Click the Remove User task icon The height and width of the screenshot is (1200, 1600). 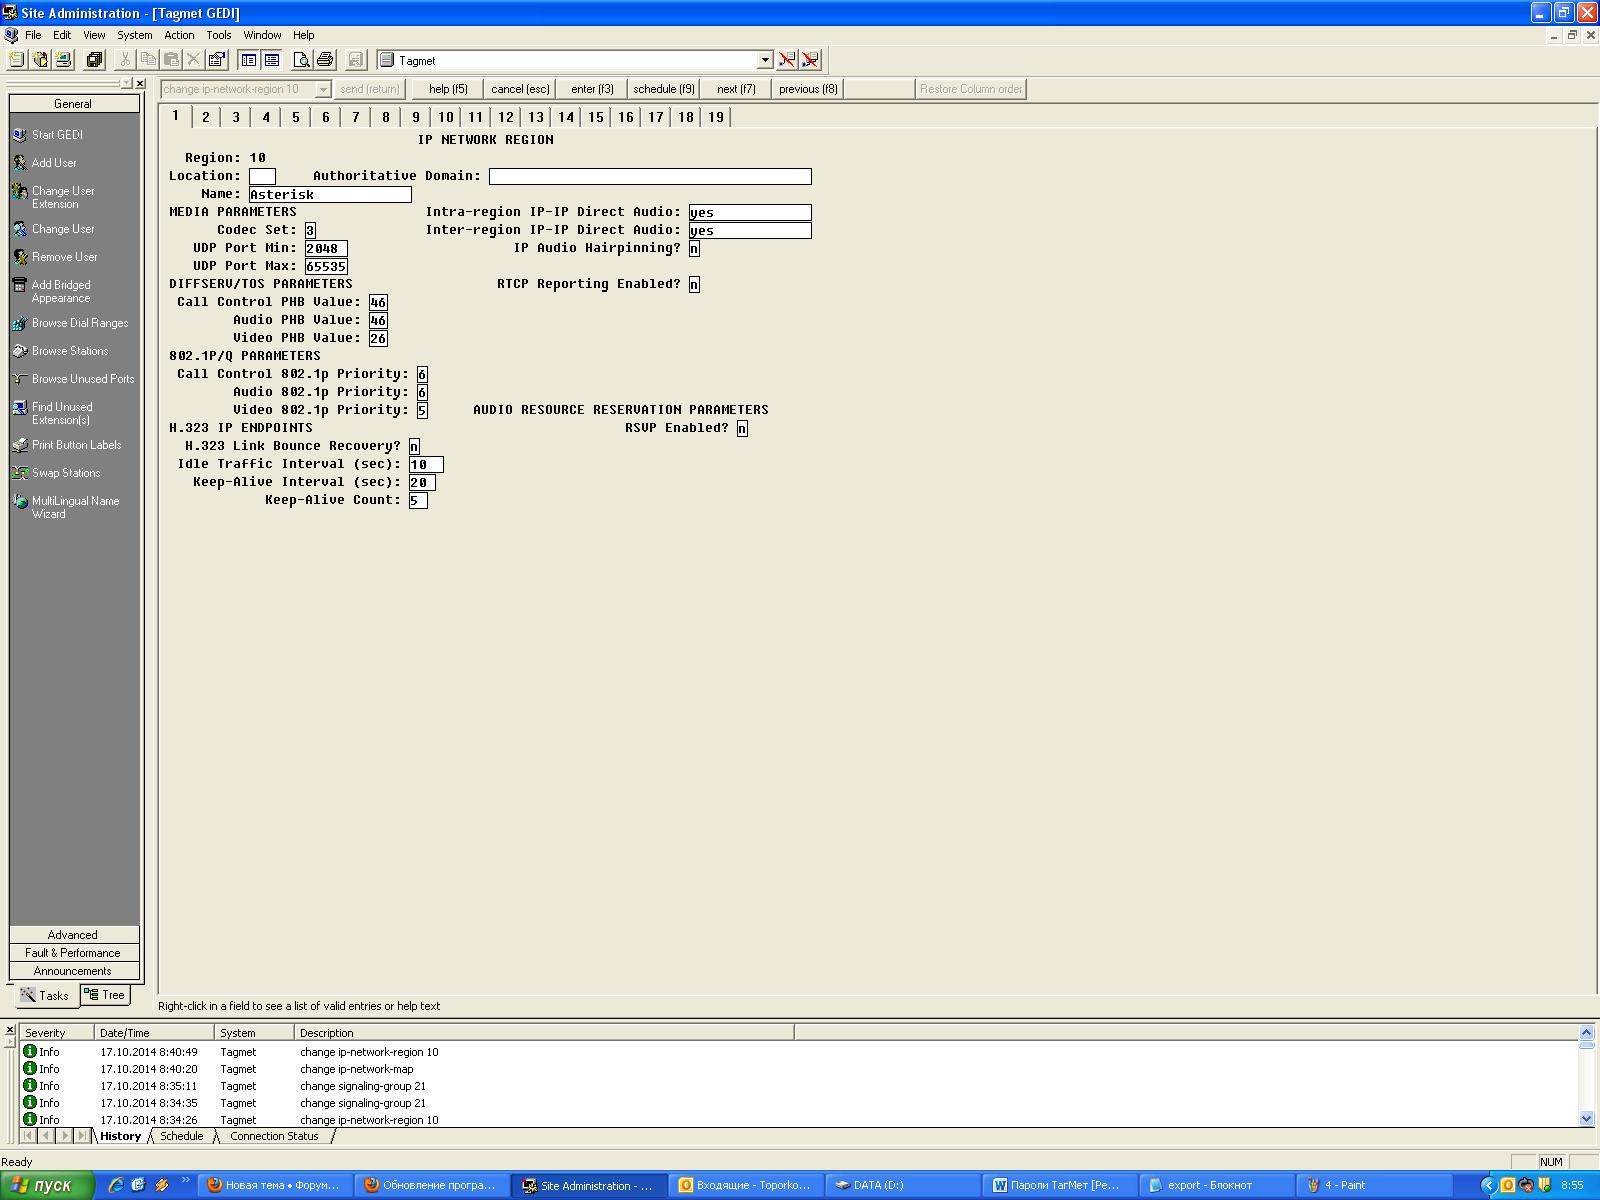(x=20, y=257)
